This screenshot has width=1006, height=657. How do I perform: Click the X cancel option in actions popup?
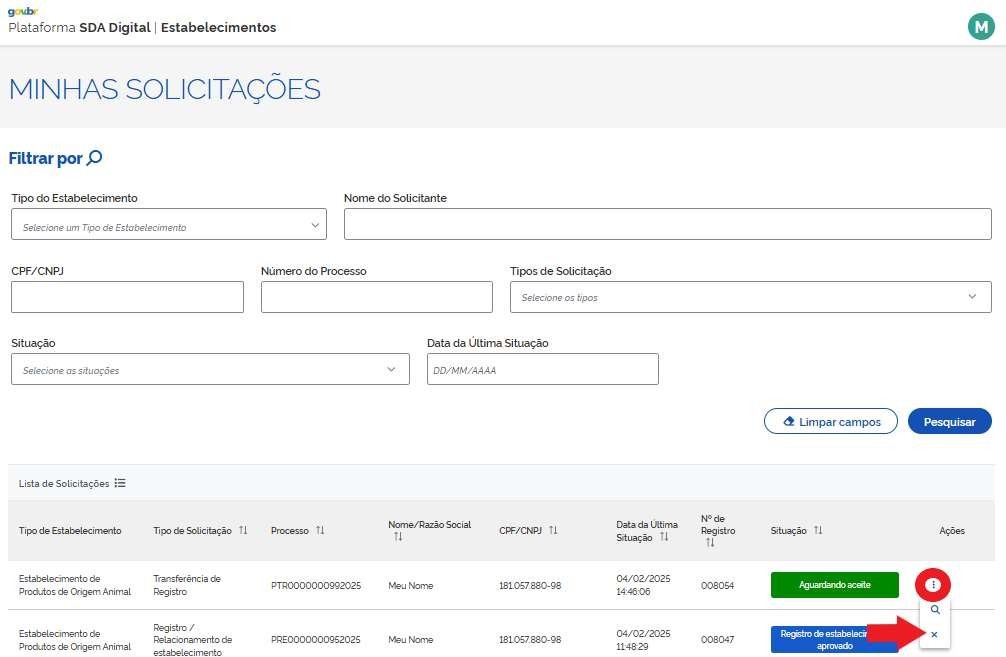tap(934, 634)
